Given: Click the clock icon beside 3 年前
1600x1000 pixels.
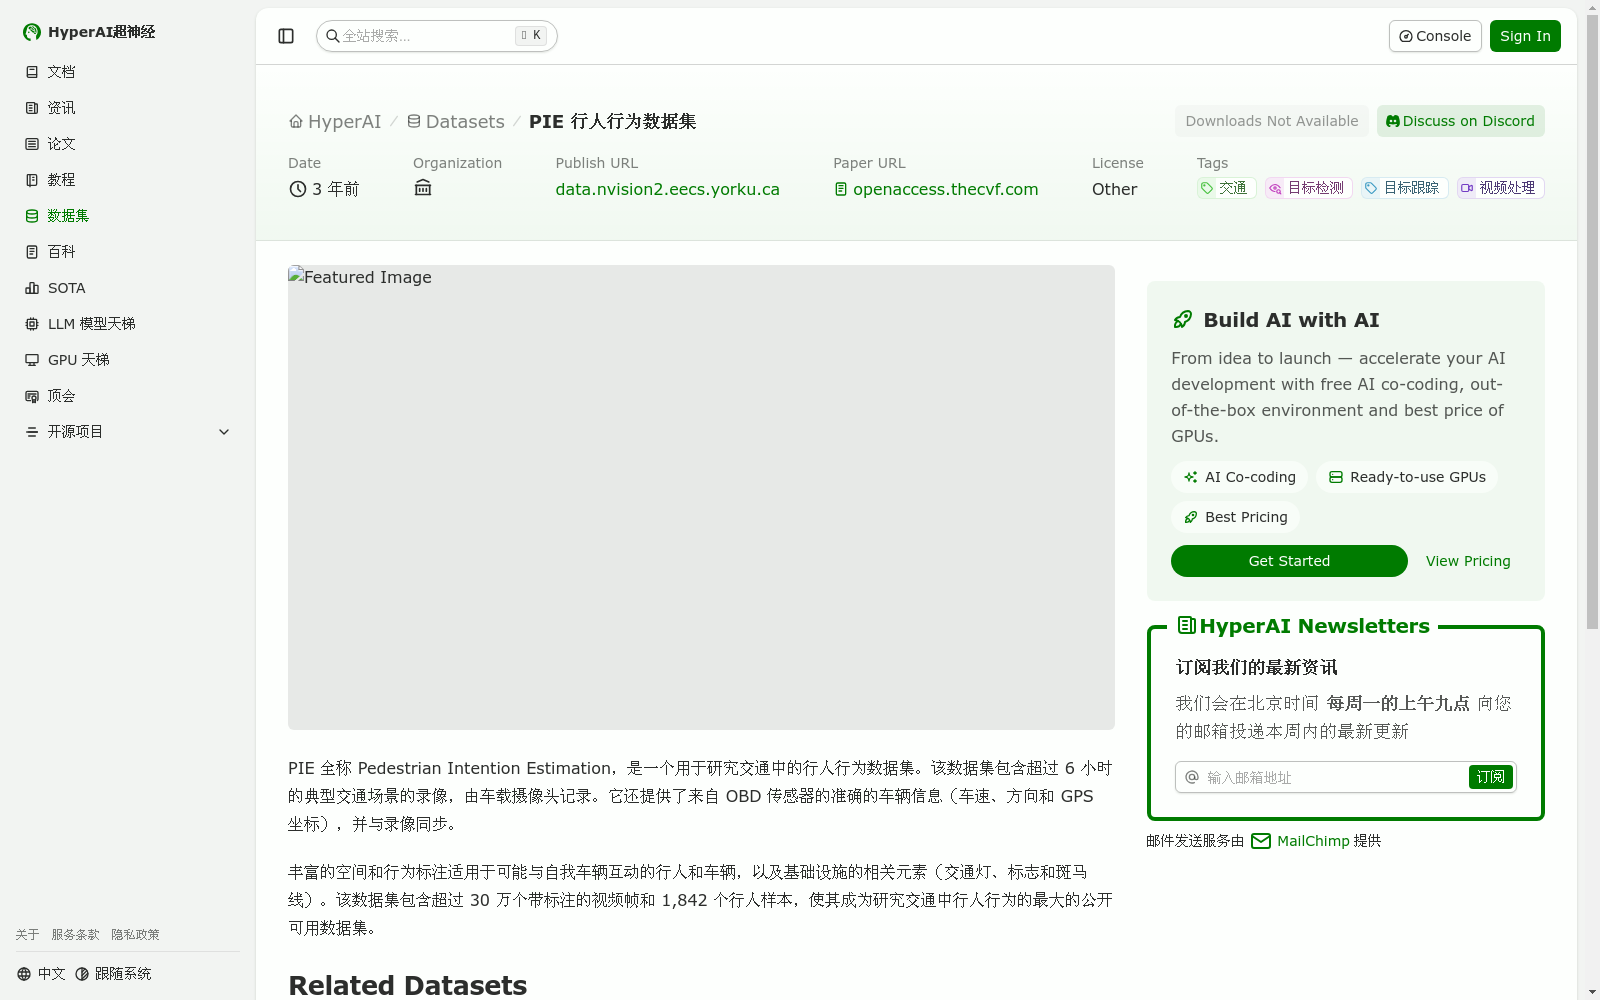Looking at the screenshot, I should 298,189.
